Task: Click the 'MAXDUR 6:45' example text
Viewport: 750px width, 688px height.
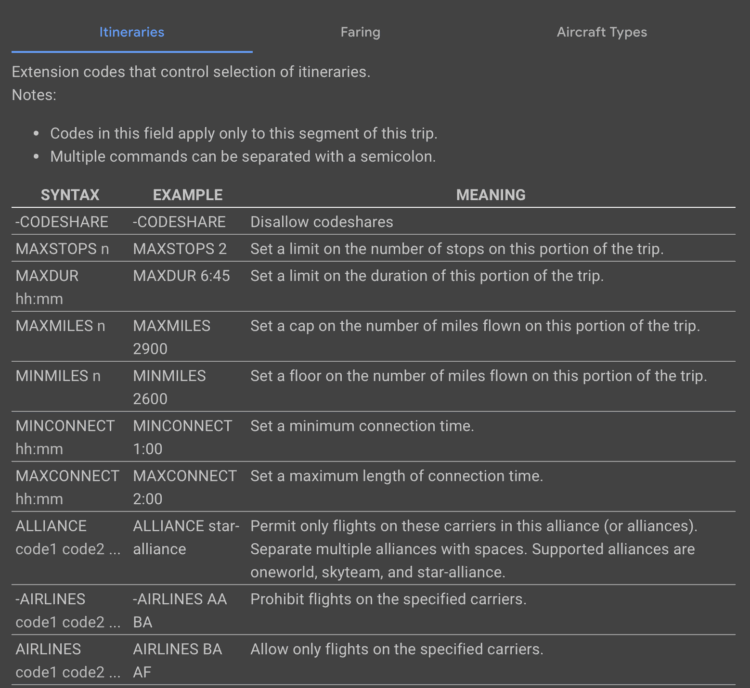Action: (x=181, y=275)
